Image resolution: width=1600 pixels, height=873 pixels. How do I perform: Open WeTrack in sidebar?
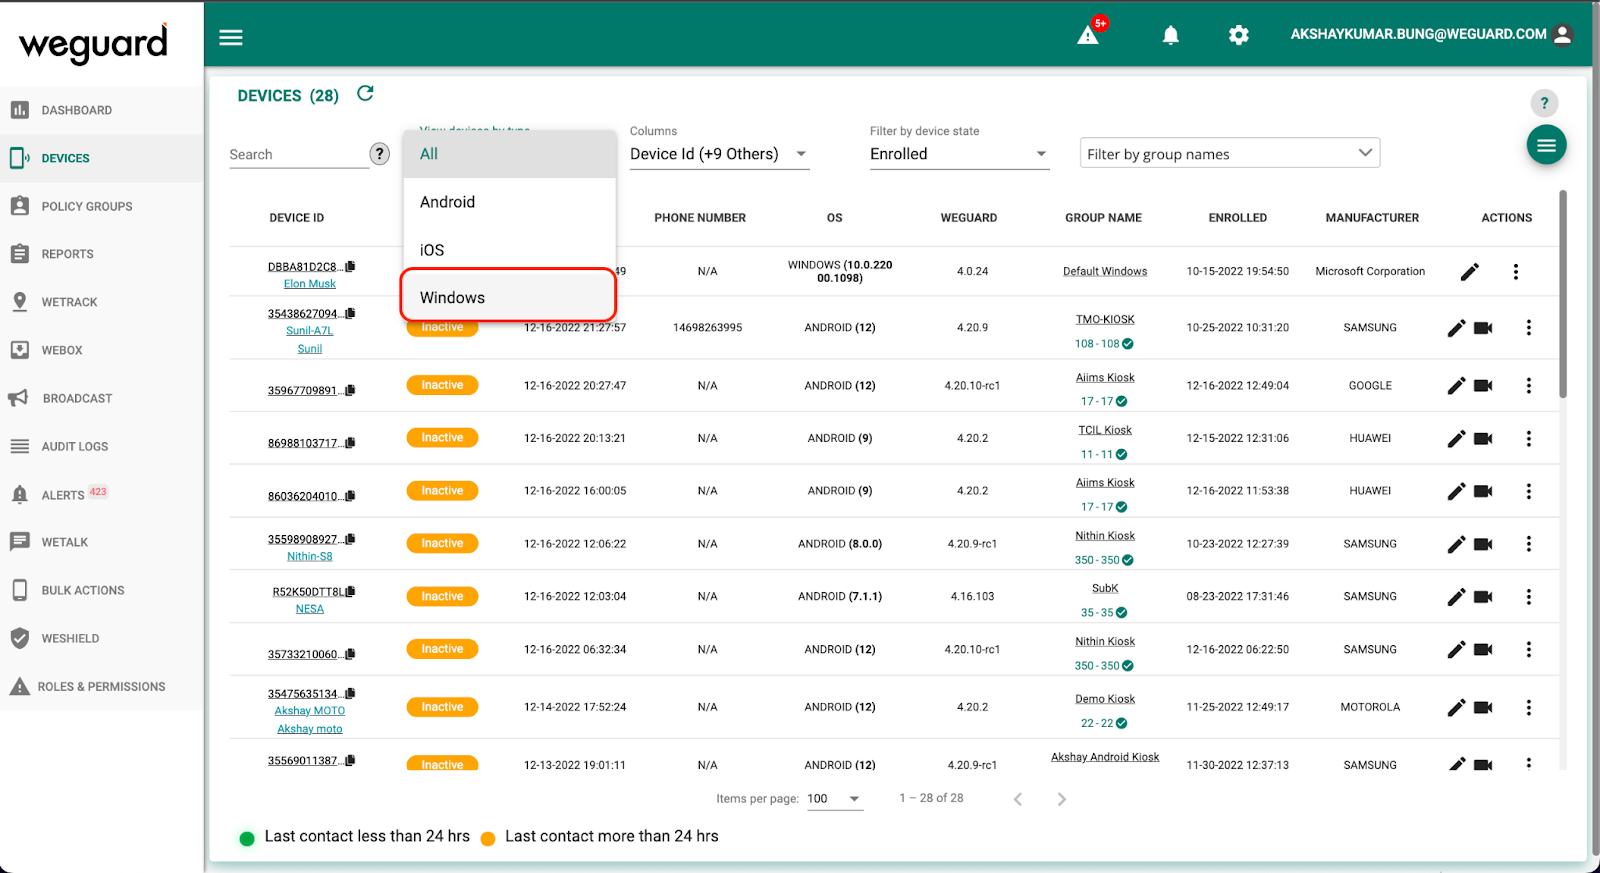point(102,302)
